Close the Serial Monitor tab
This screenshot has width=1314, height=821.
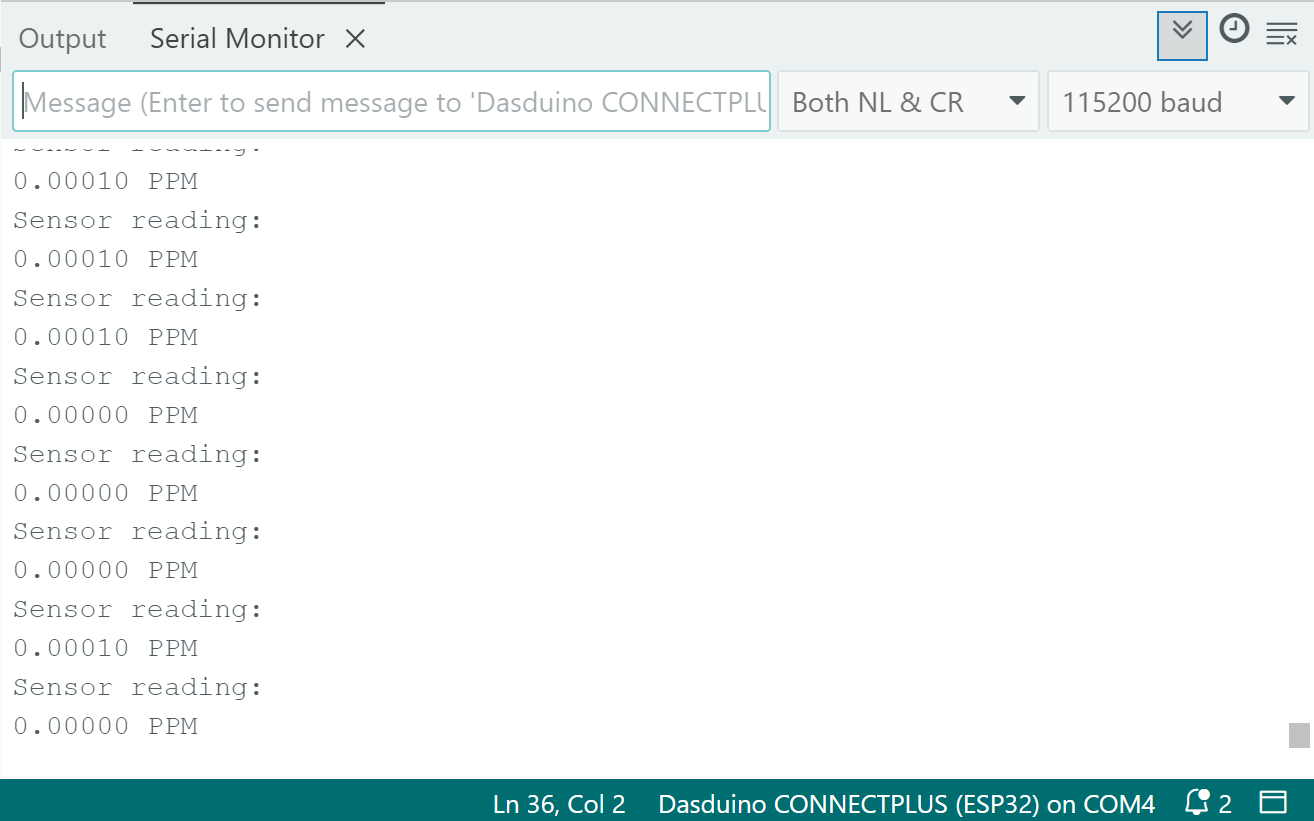355,39
